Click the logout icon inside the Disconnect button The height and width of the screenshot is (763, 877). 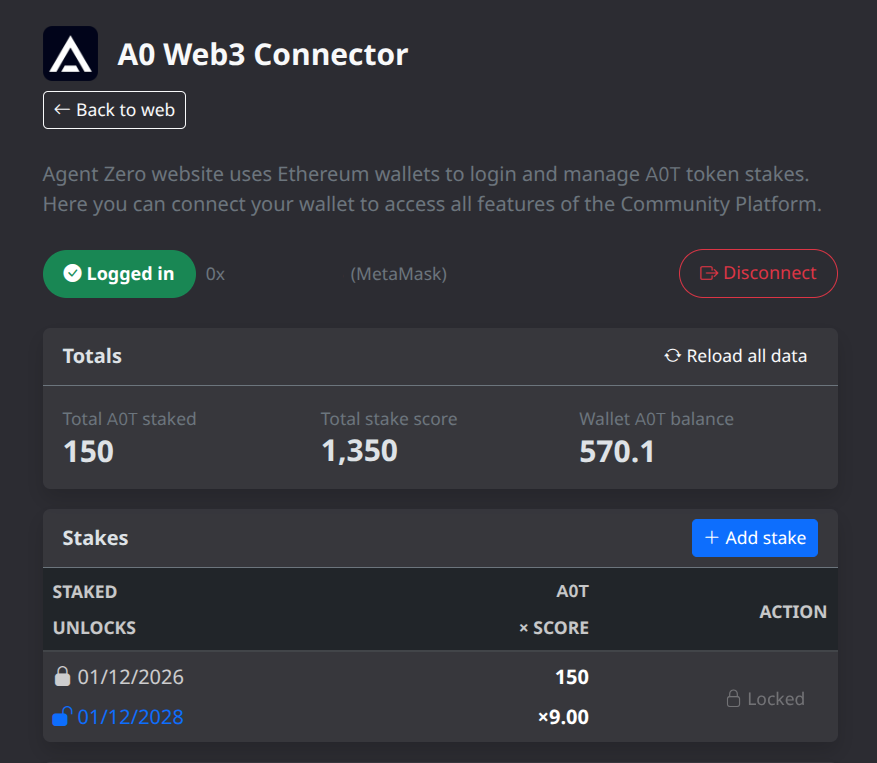[711, 273]
